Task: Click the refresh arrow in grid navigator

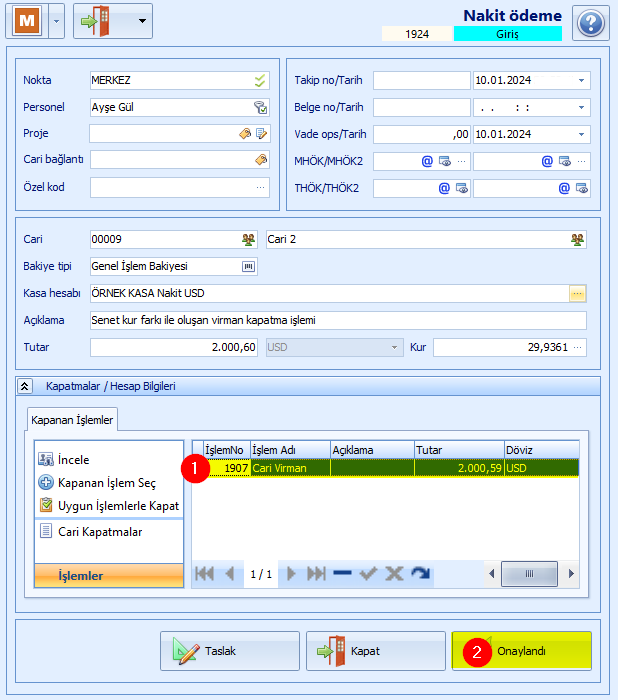Action: click(420, 574)
